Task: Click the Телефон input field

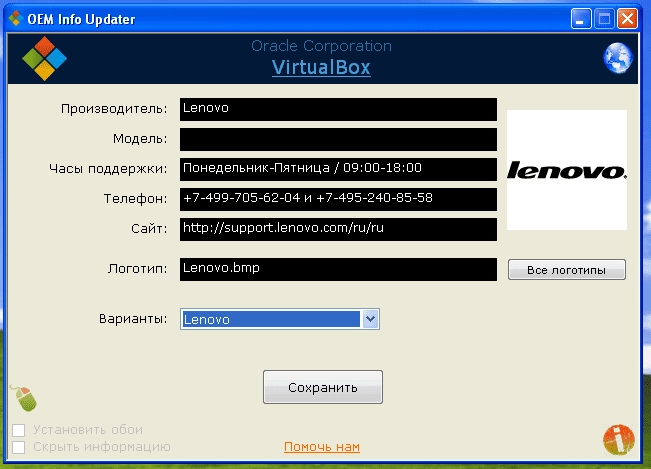Action: (338, 199)
